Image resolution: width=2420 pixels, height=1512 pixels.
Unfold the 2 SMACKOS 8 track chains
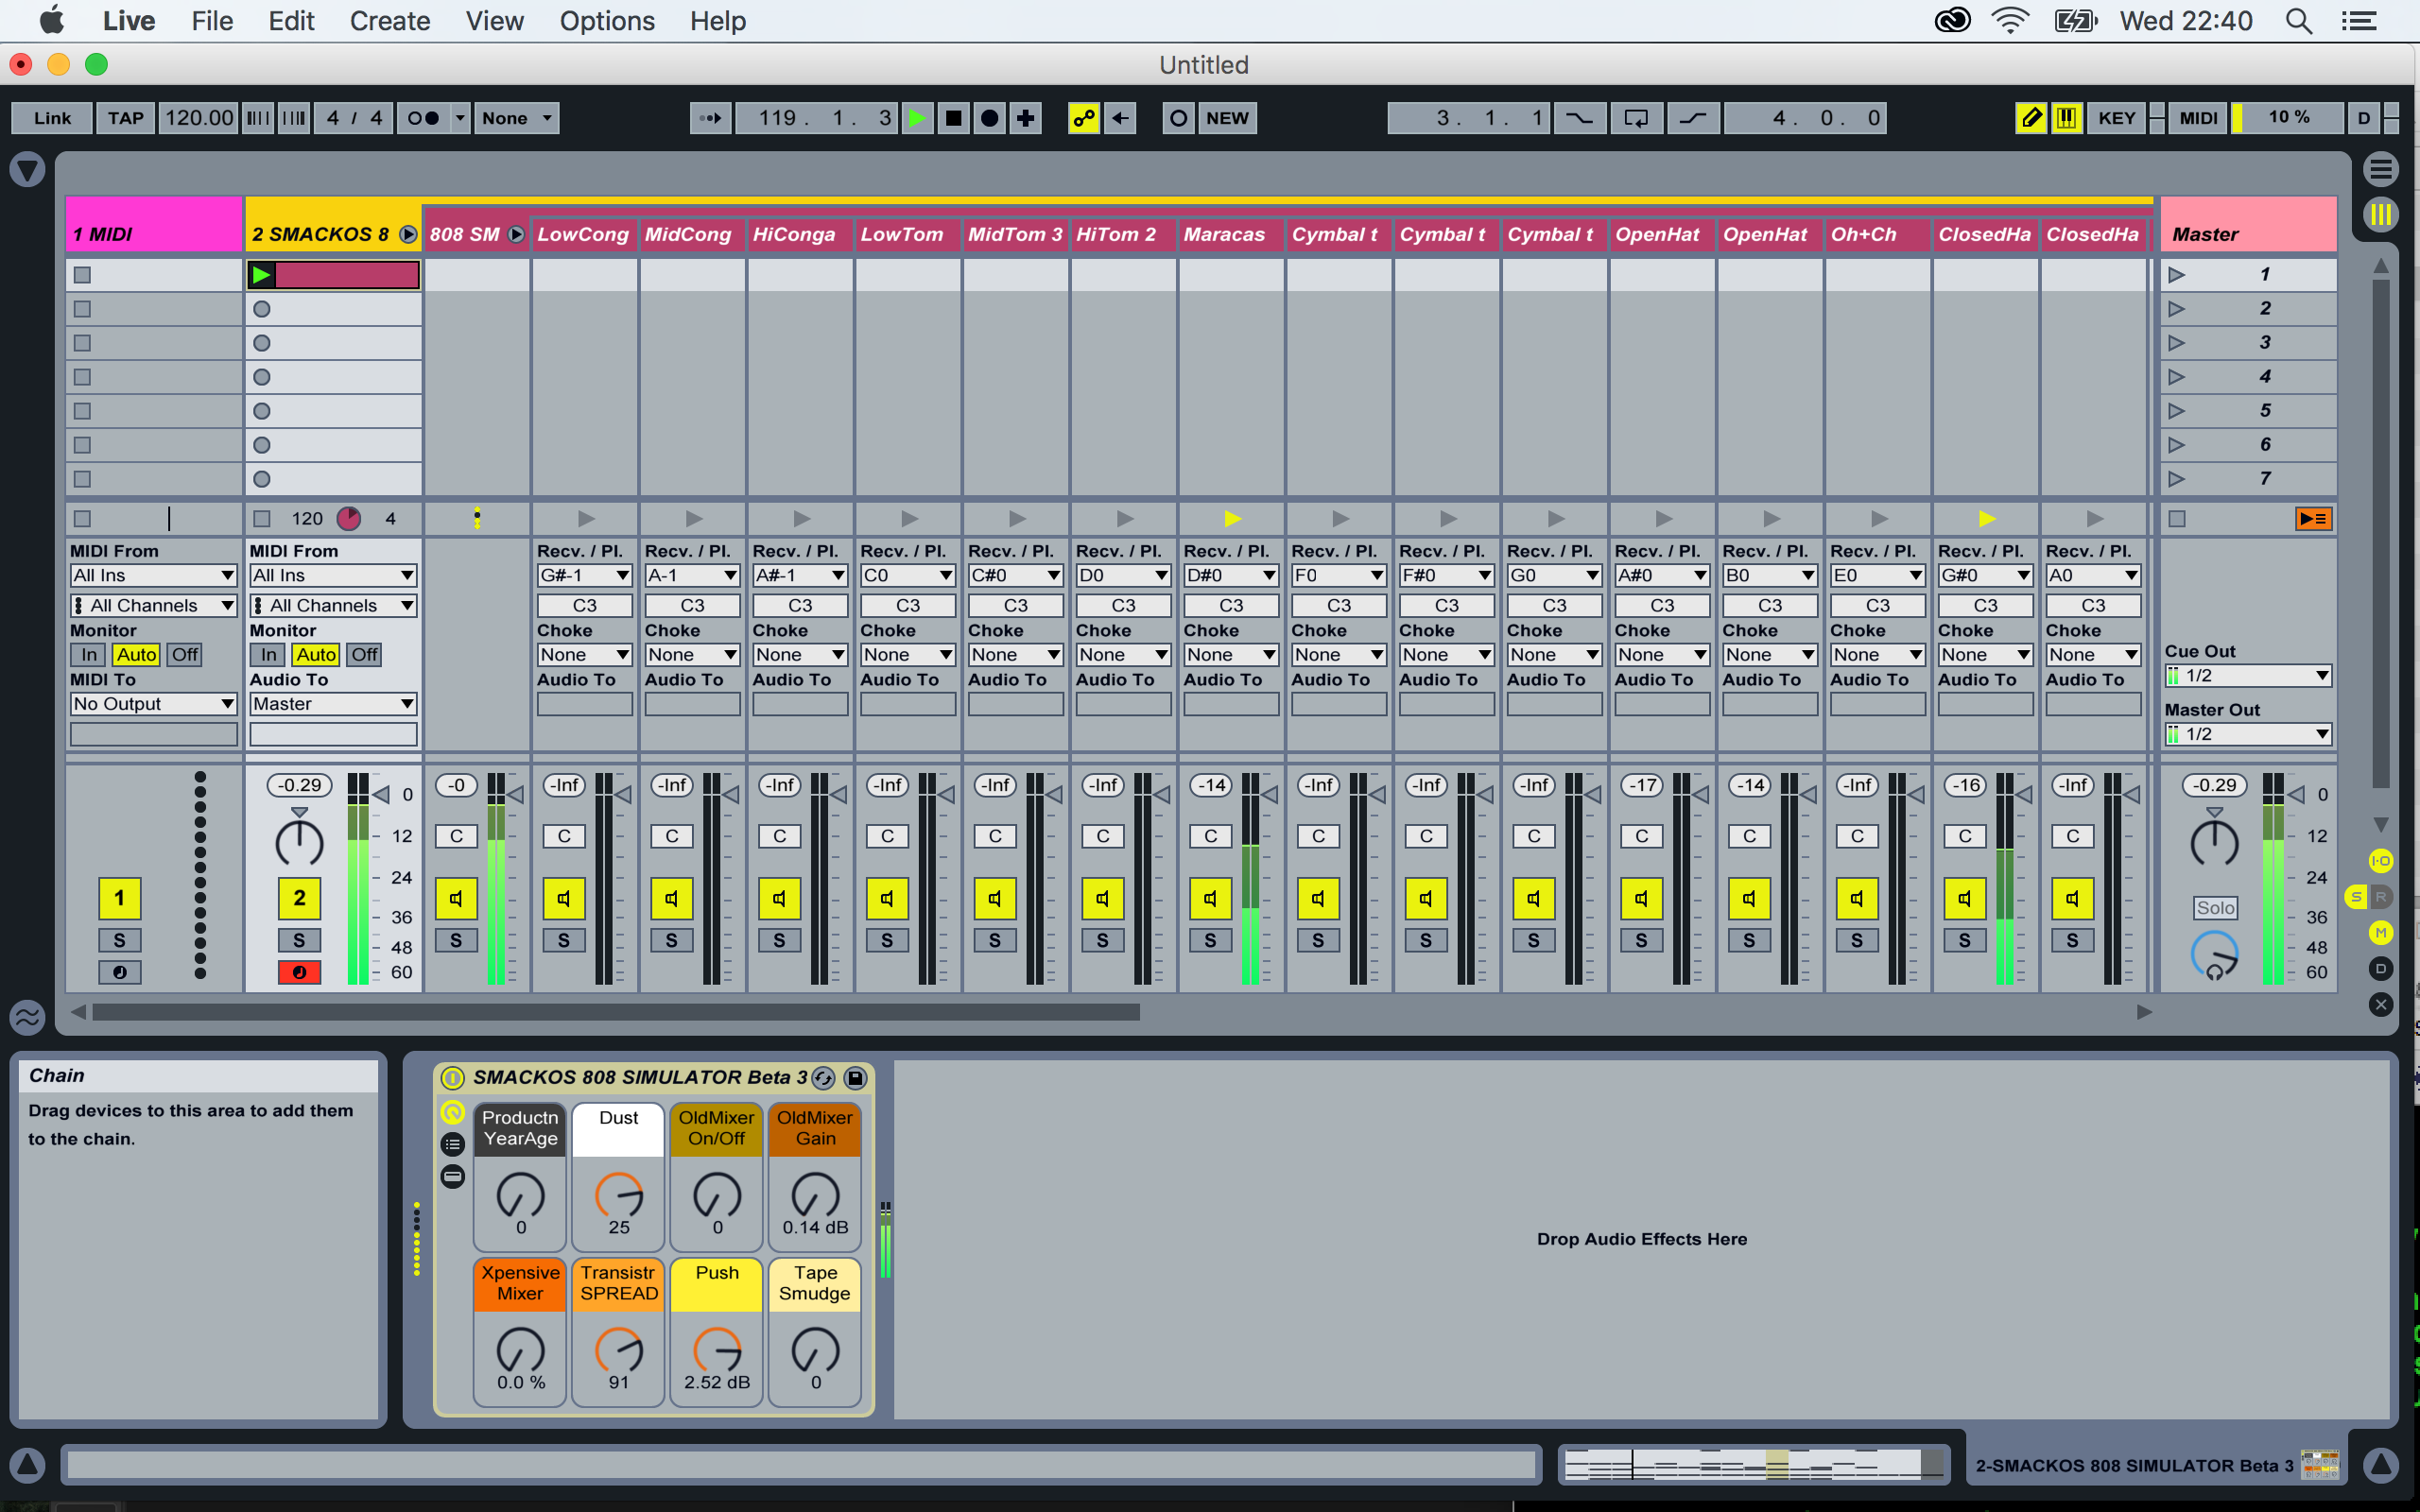(408, 234)
